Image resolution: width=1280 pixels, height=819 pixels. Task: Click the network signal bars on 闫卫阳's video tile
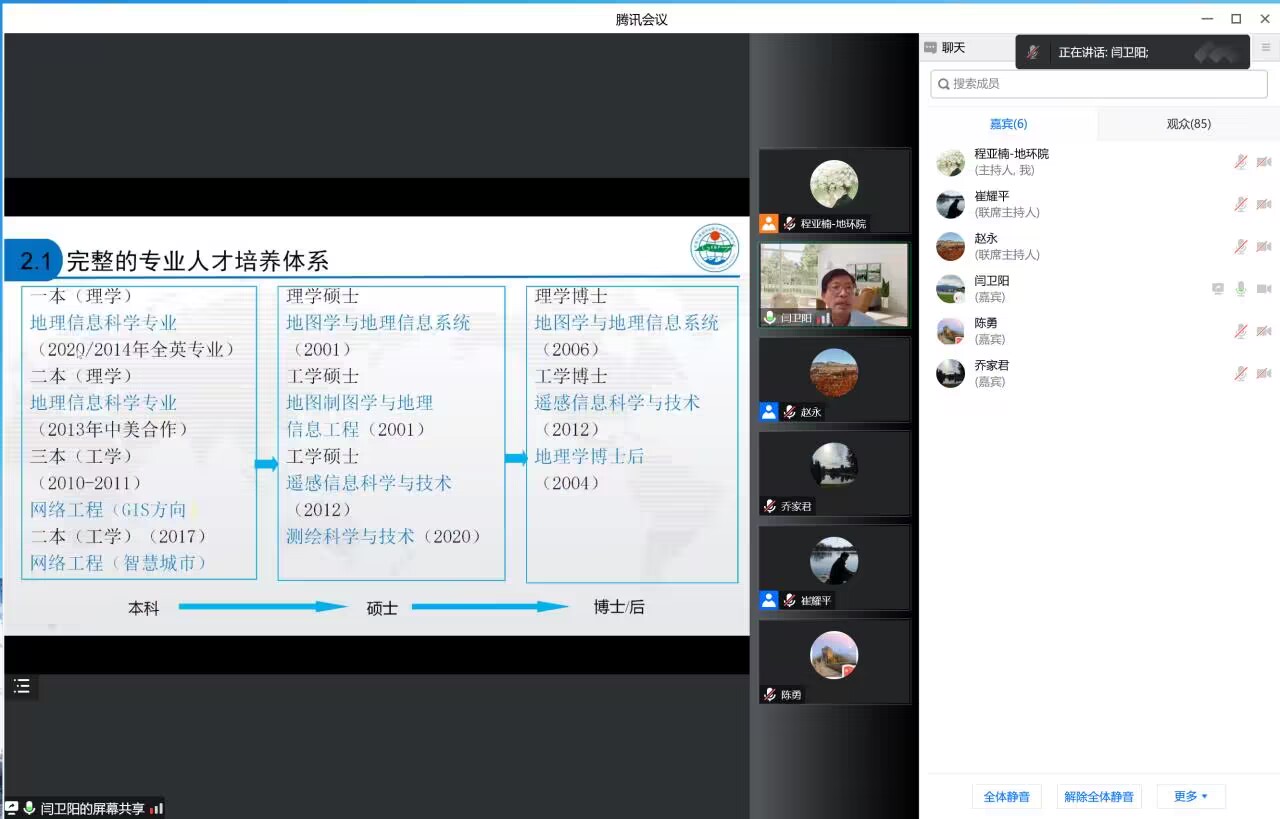pos(823,318)
